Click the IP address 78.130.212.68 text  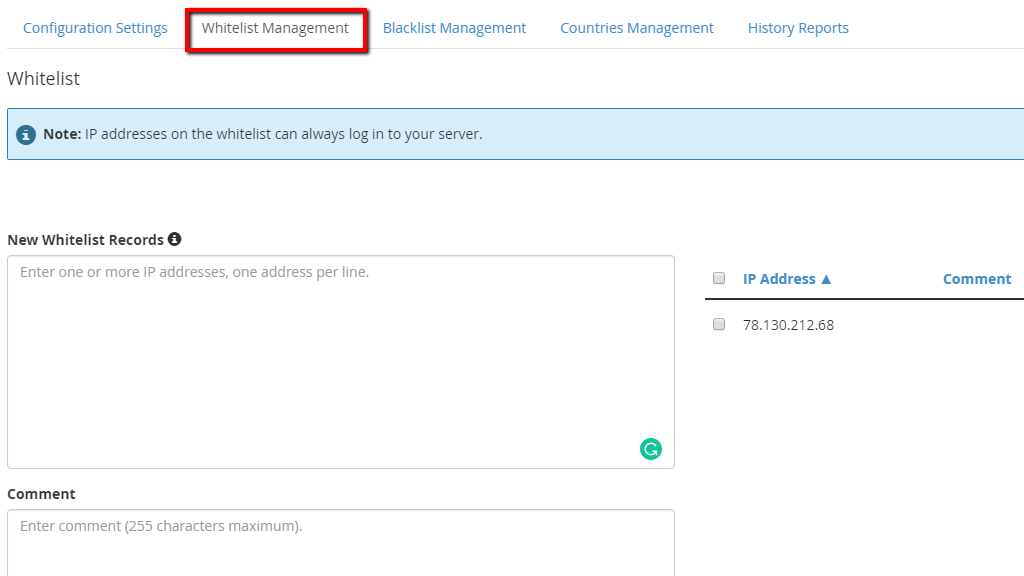tap(788, 325)
